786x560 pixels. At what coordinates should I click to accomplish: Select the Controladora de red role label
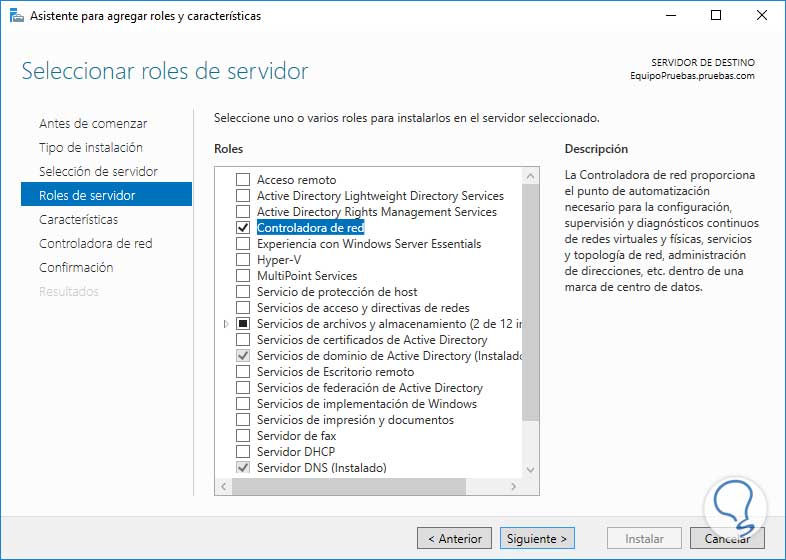click(x=310, y=228)
